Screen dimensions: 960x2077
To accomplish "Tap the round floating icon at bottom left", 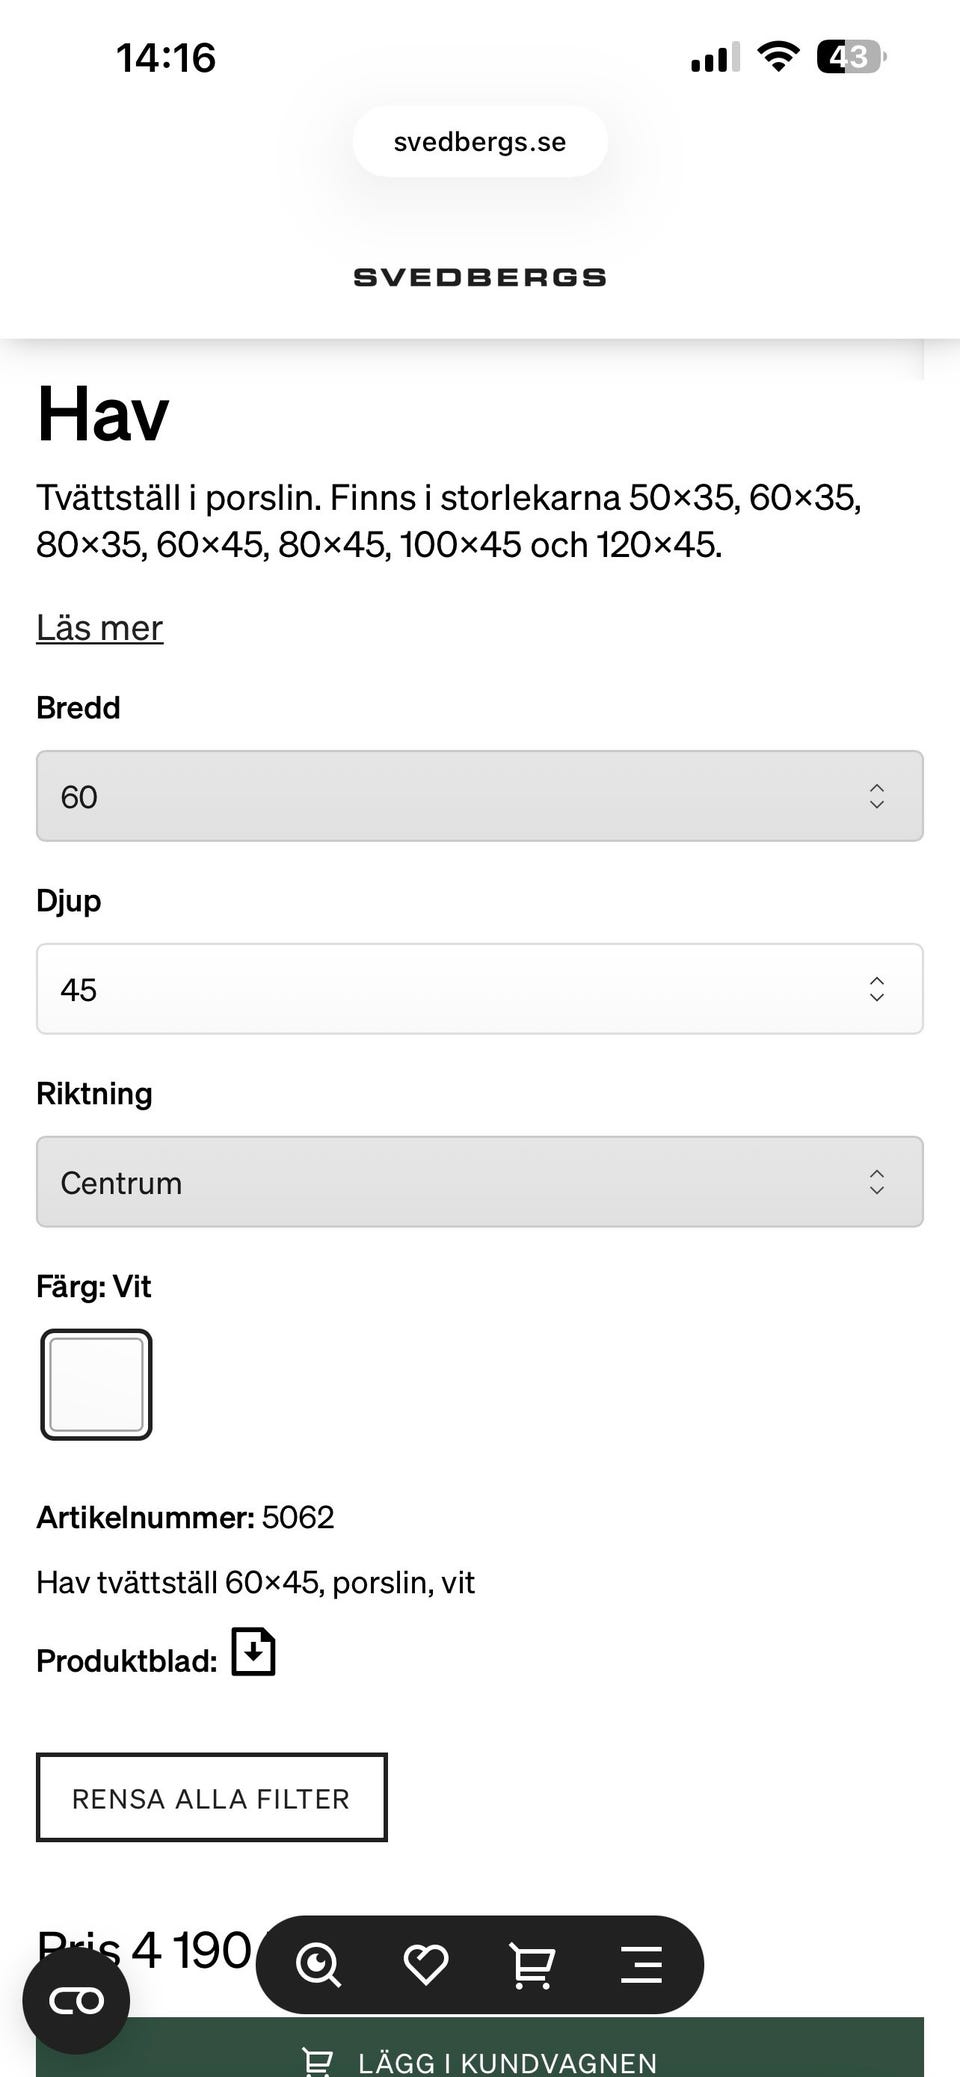I will point(77,2000).
